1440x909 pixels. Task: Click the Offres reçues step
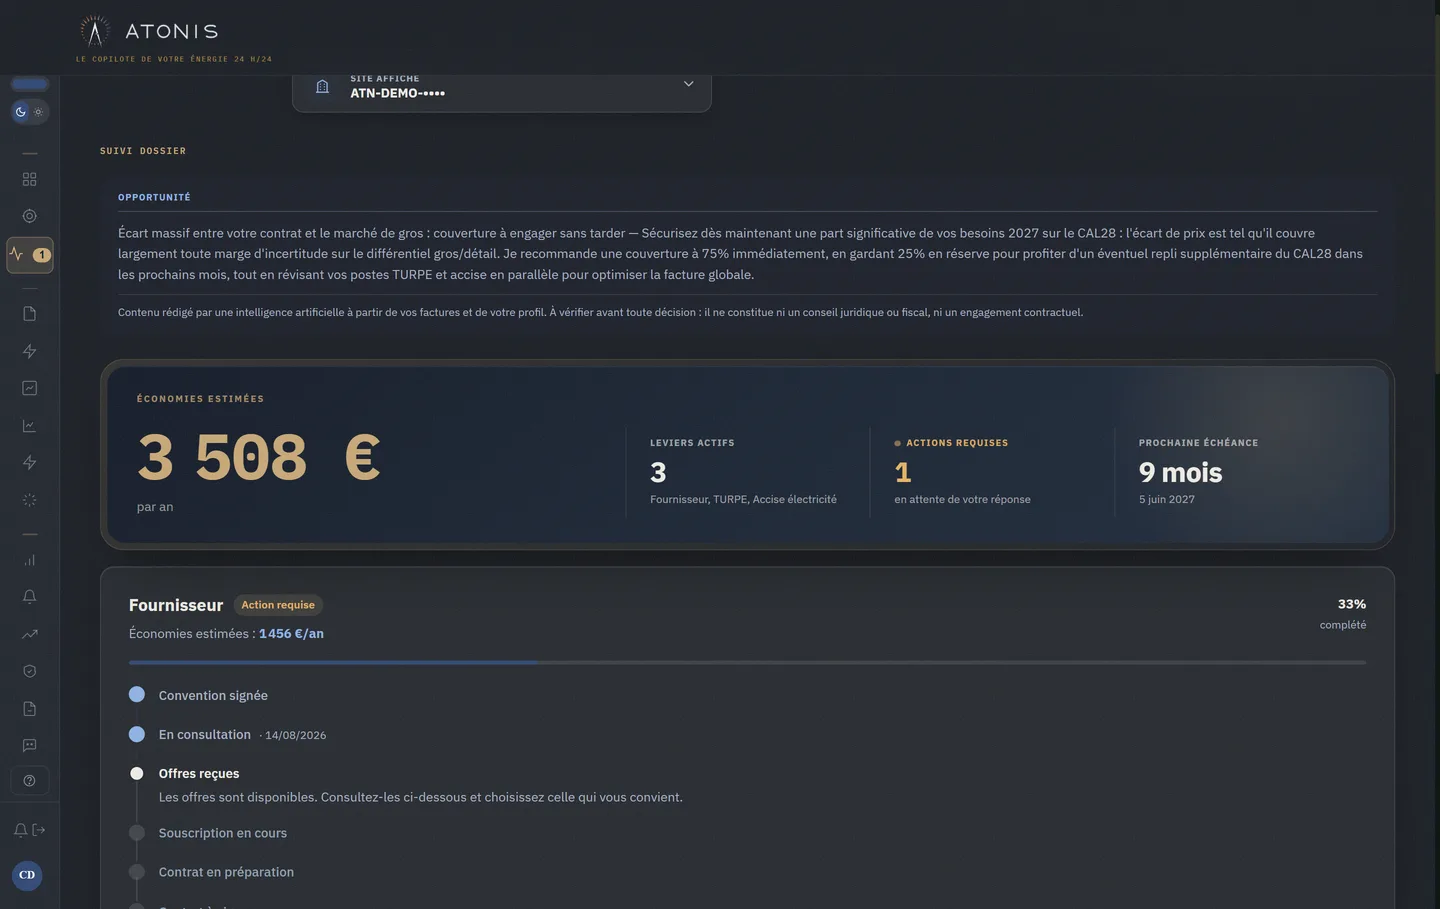pos(199,773)
